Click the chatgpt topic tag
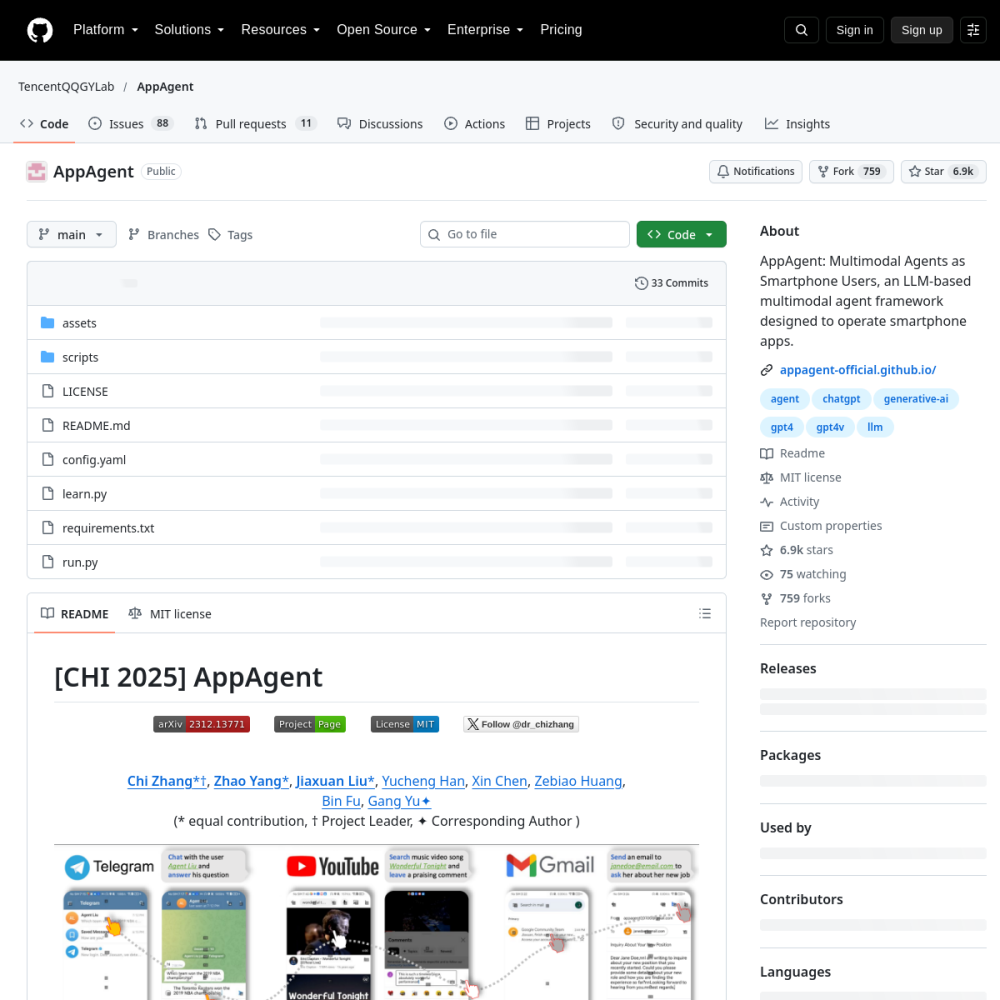 [x=841, y=399]
